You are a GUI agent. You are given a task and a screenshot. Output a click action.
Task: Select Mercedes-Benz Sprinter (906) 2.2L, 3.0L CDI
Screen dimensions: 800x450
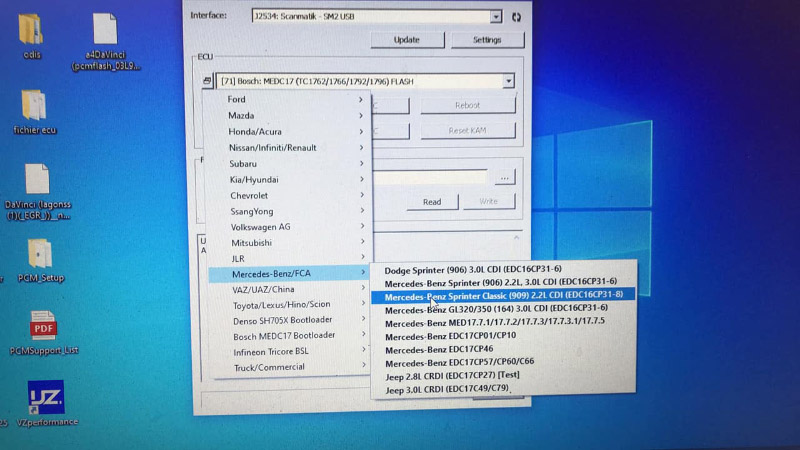point(503,282)
